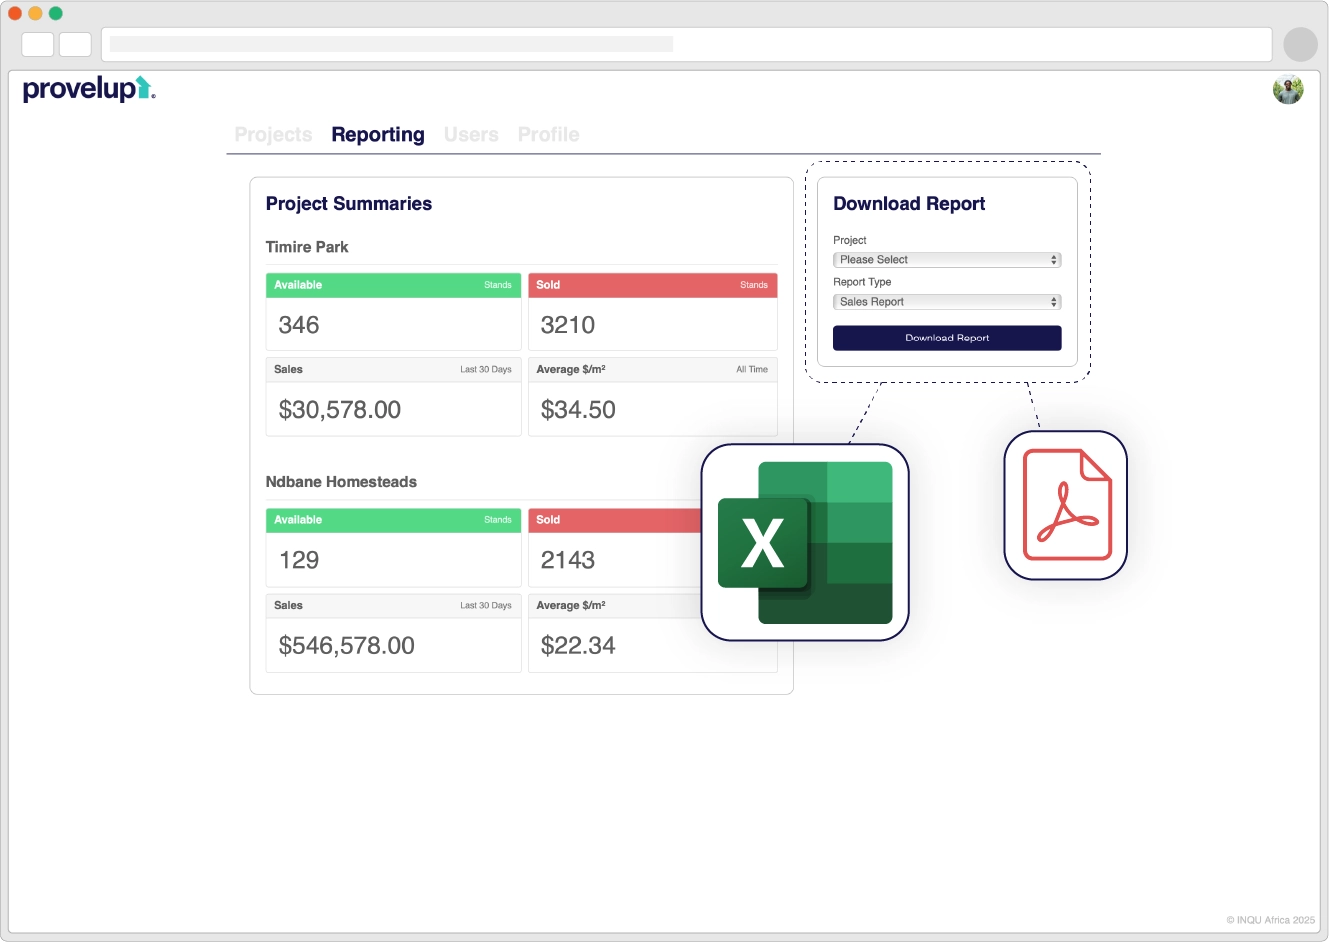Click Timire Park green Available header
The image size is (1329, 942).
click(x=393, y=285)
